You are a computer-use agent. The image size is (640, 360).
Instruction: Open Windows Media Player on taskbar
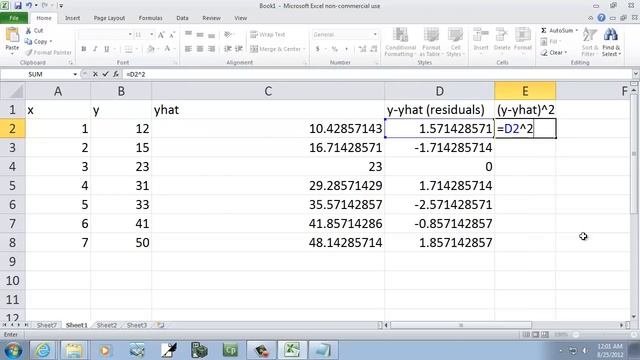[x=105, y=350]
